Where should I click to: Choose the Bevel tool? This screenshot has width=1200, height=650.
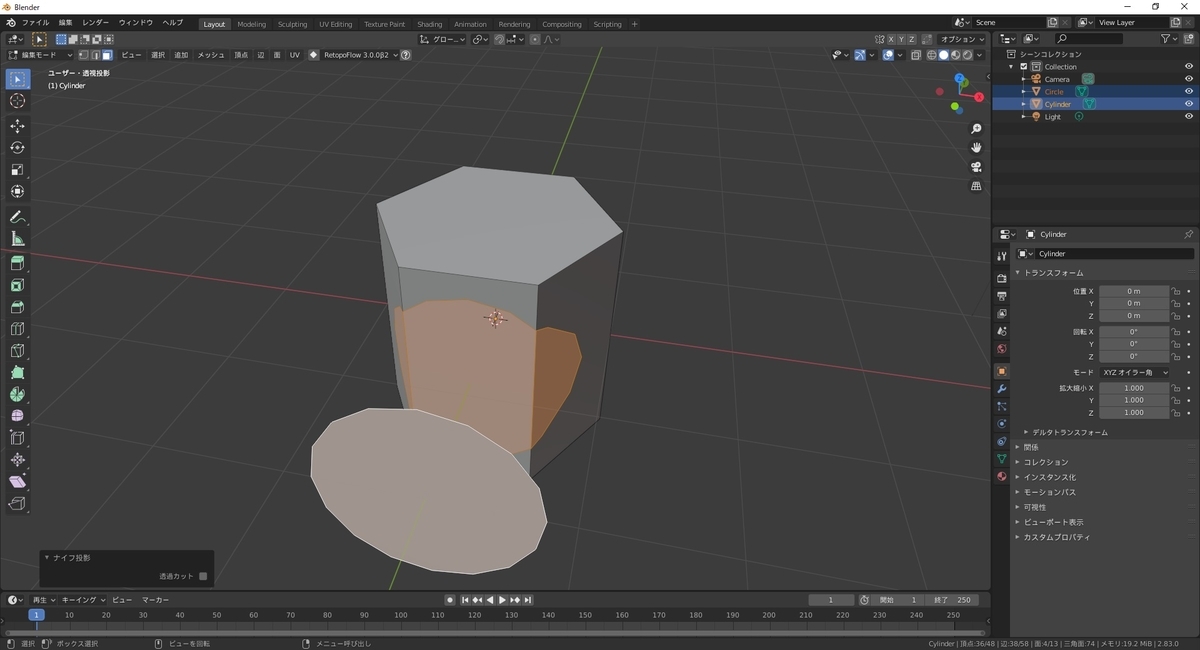[17, 307]
